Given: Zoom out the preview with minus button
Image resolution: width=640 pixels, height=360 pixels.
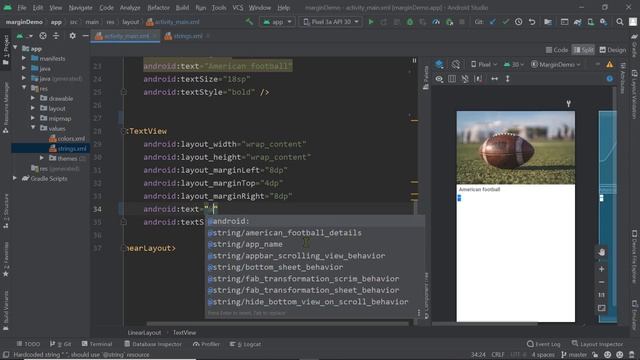Looking at the screenshot, I should (x=601, y=282).
